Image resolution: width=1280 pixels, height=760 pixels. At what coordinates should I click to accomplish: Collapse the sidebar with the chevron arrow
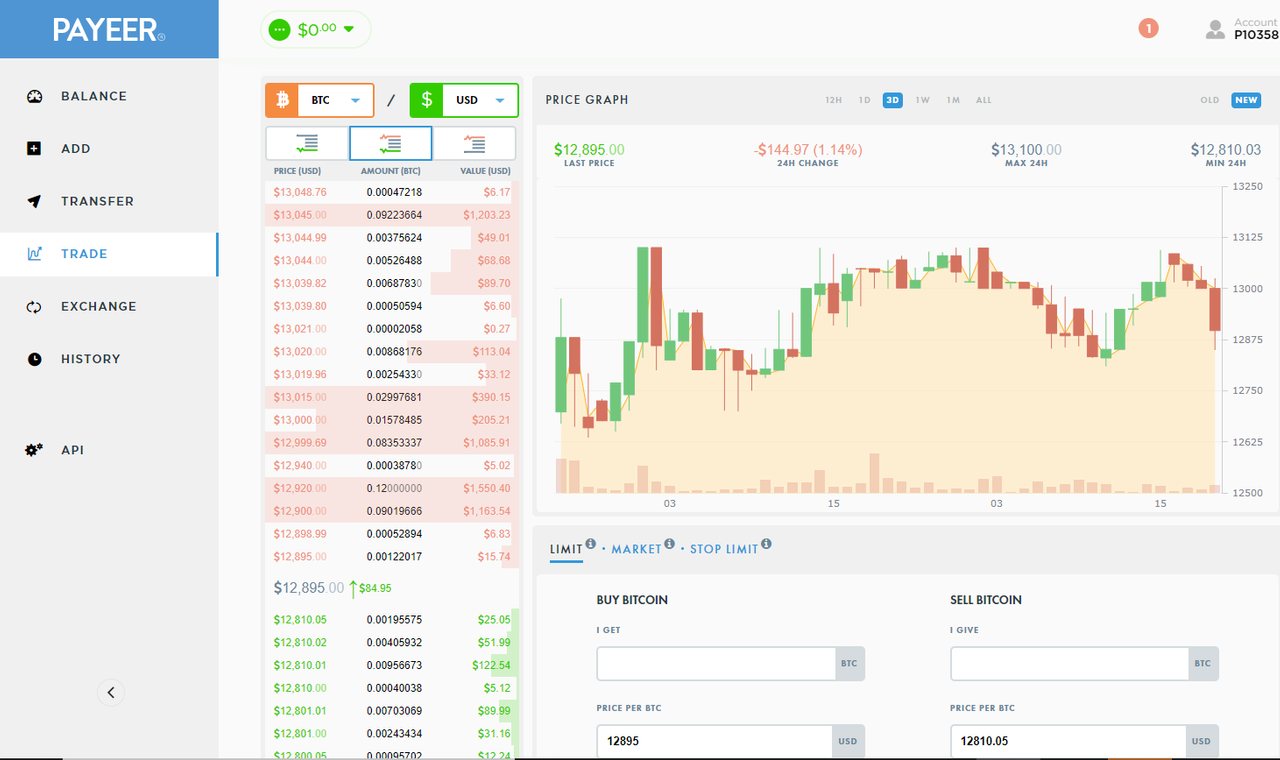coord(111,692)
